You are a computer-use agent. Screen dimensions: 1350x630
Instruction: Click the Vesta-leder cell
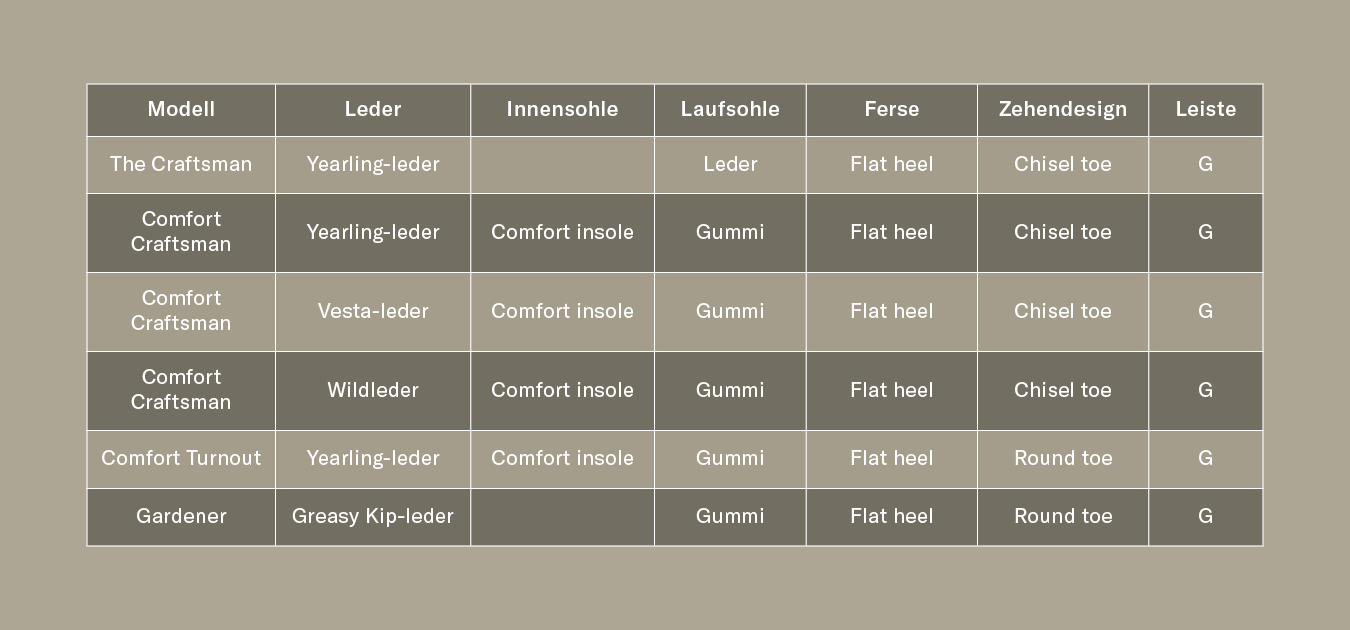click(373, 311)
